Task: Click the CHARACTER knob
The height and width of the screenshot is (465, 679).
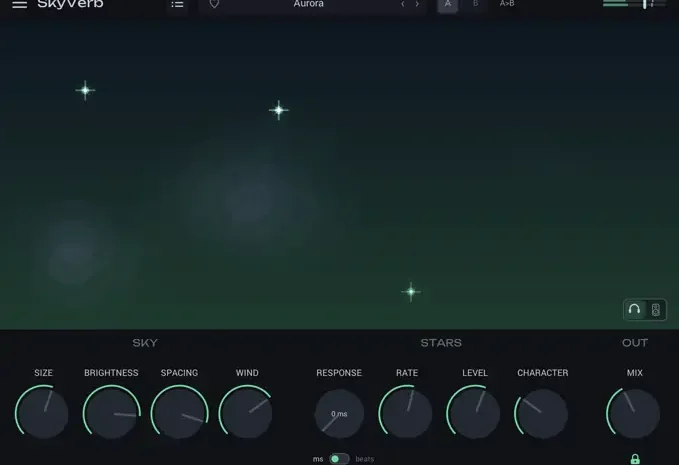Action: click(x=542, y=413)
